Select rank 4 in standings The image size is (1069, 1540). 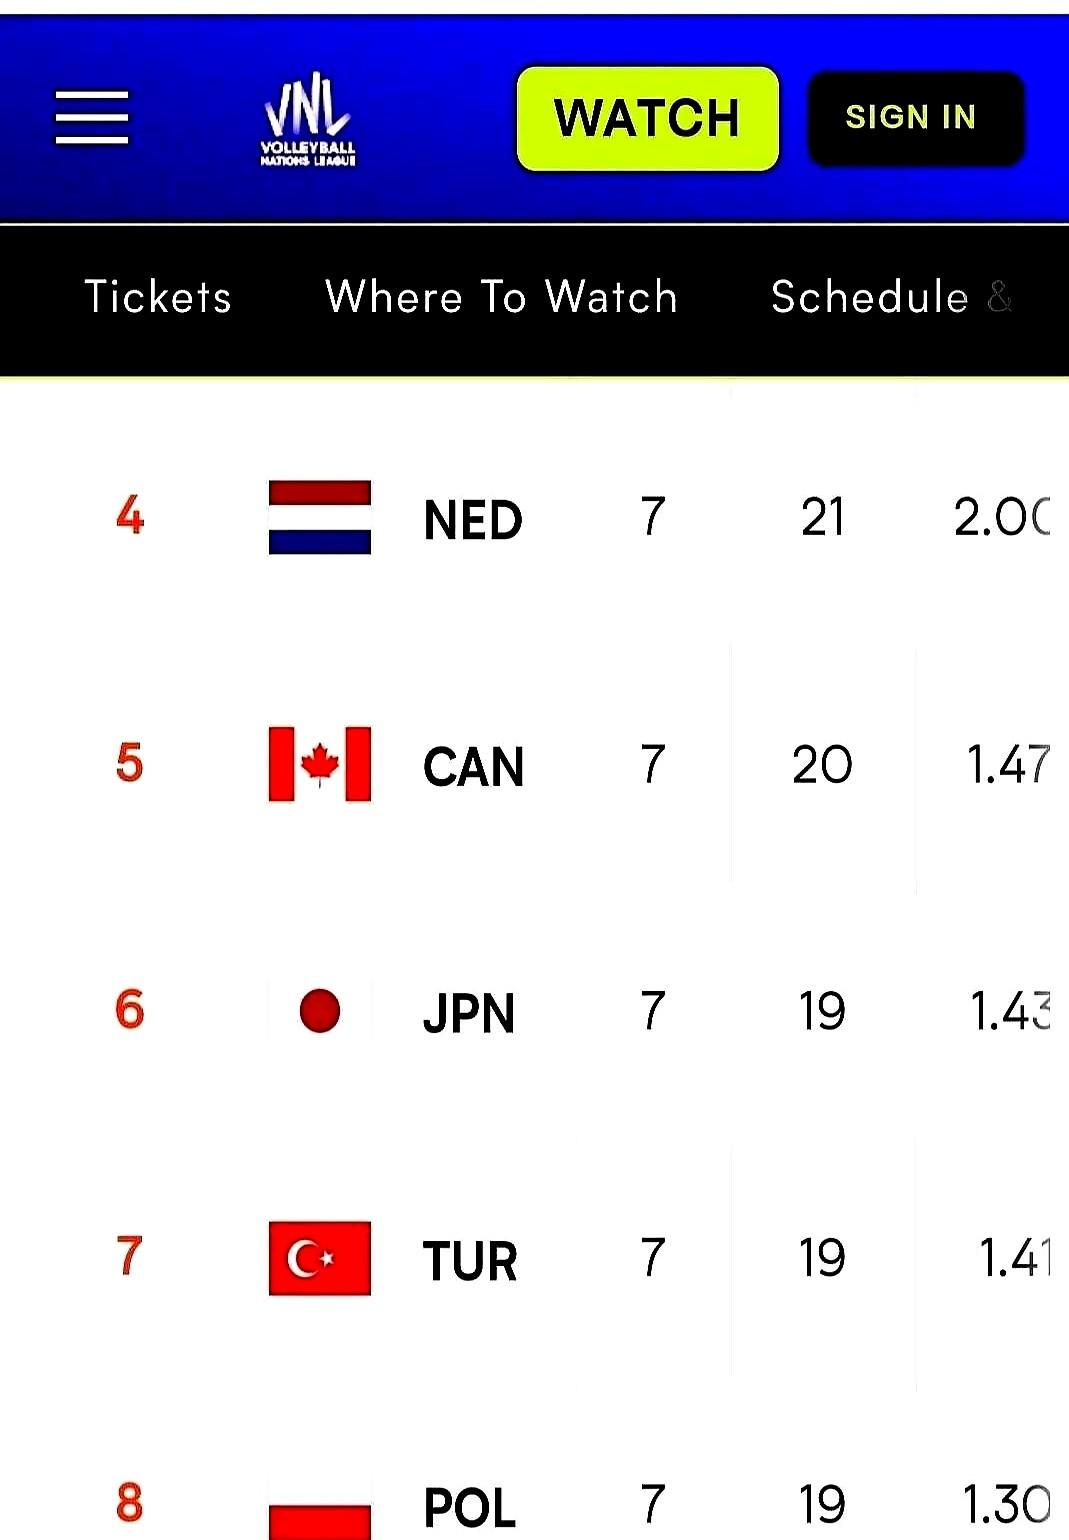coord(130,517)
